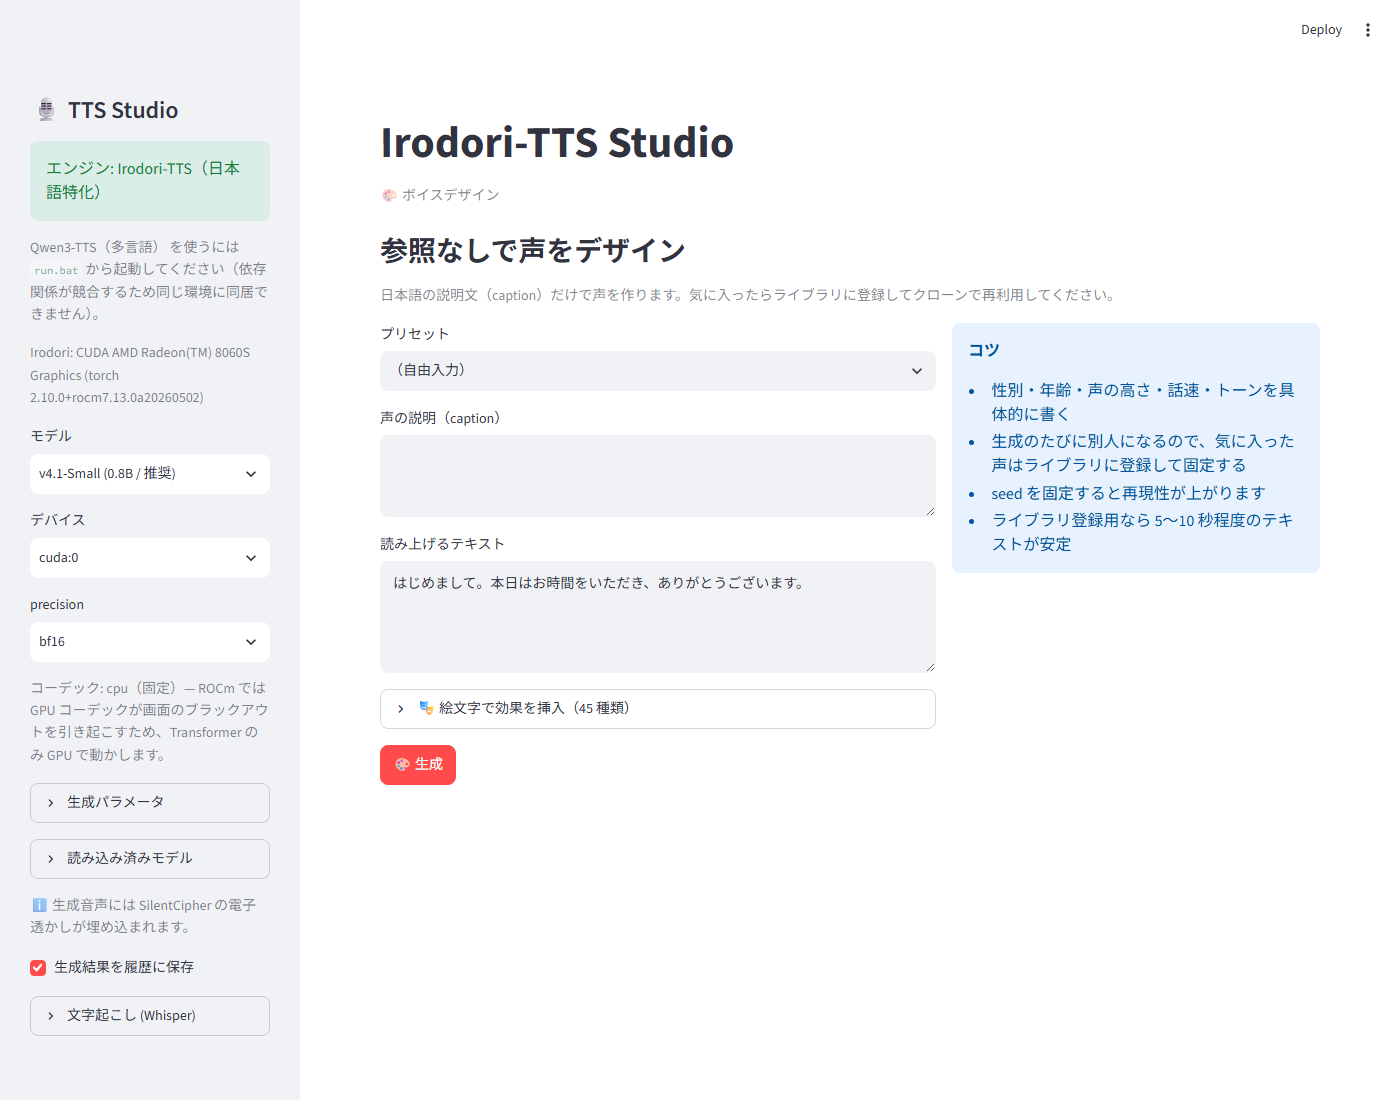Click into the 読み上げるテキスト text area
1400x1100 pixels.
click(x=658, y=617)
